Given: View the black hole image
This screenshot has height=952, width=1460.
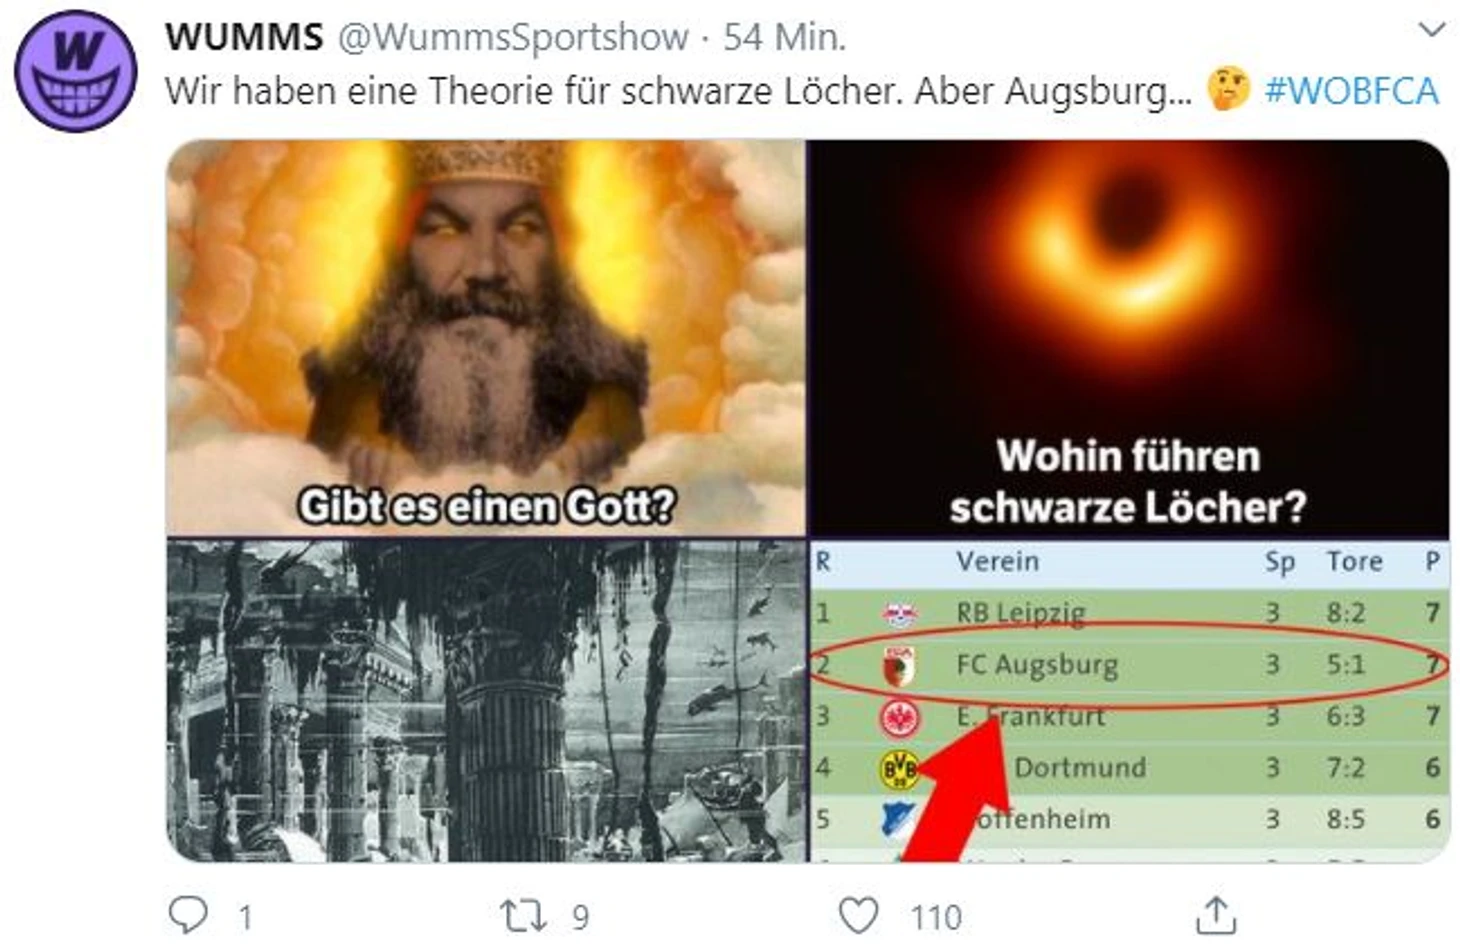Looking at the screenshot, I should pyautogui.click(x=1129, y=338).
